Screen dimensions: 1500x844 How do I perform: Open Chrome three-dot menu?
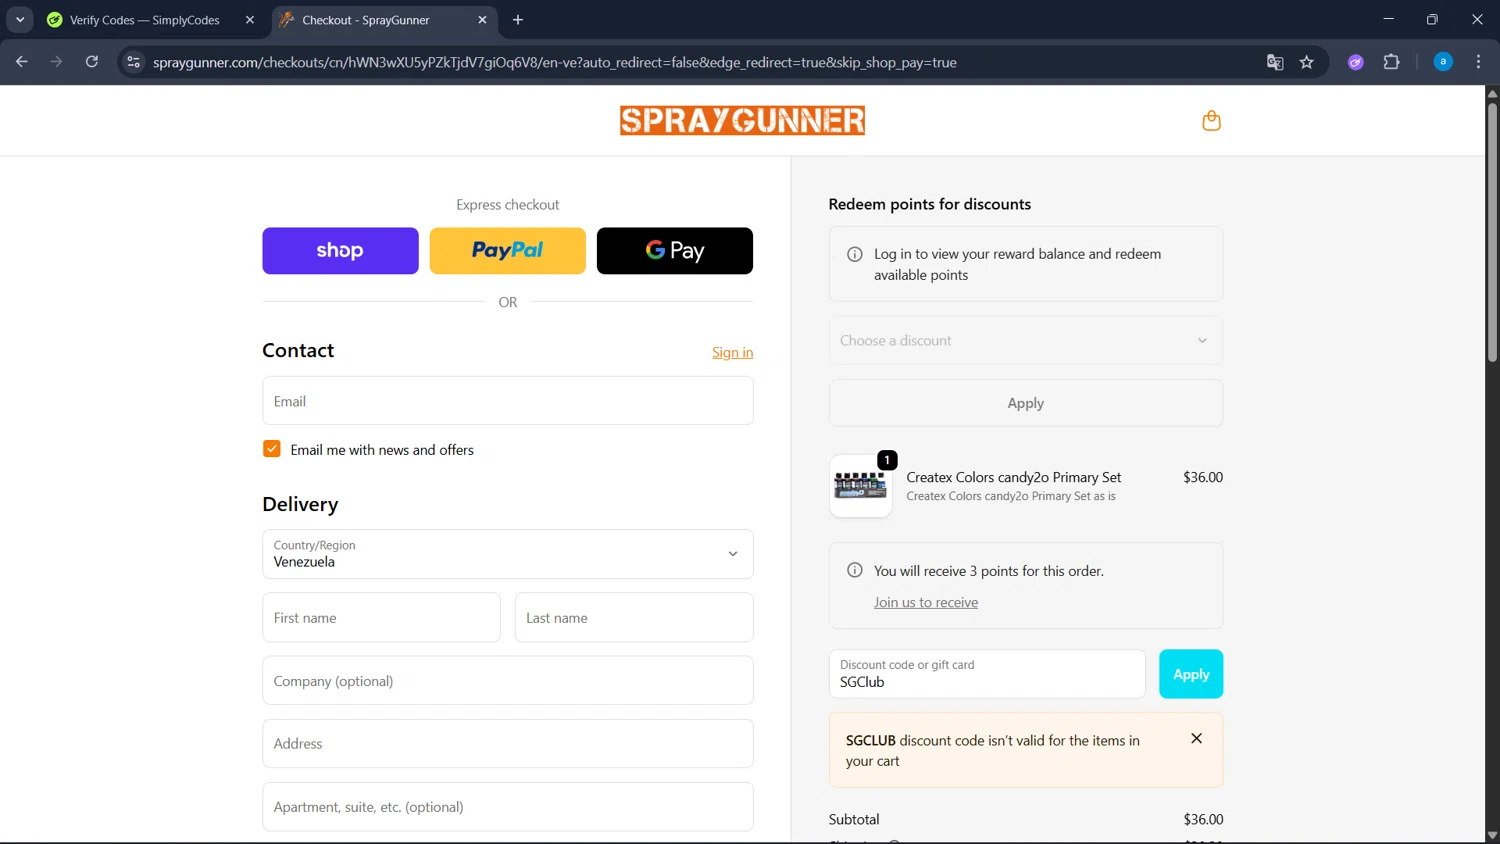point(1478,62)
